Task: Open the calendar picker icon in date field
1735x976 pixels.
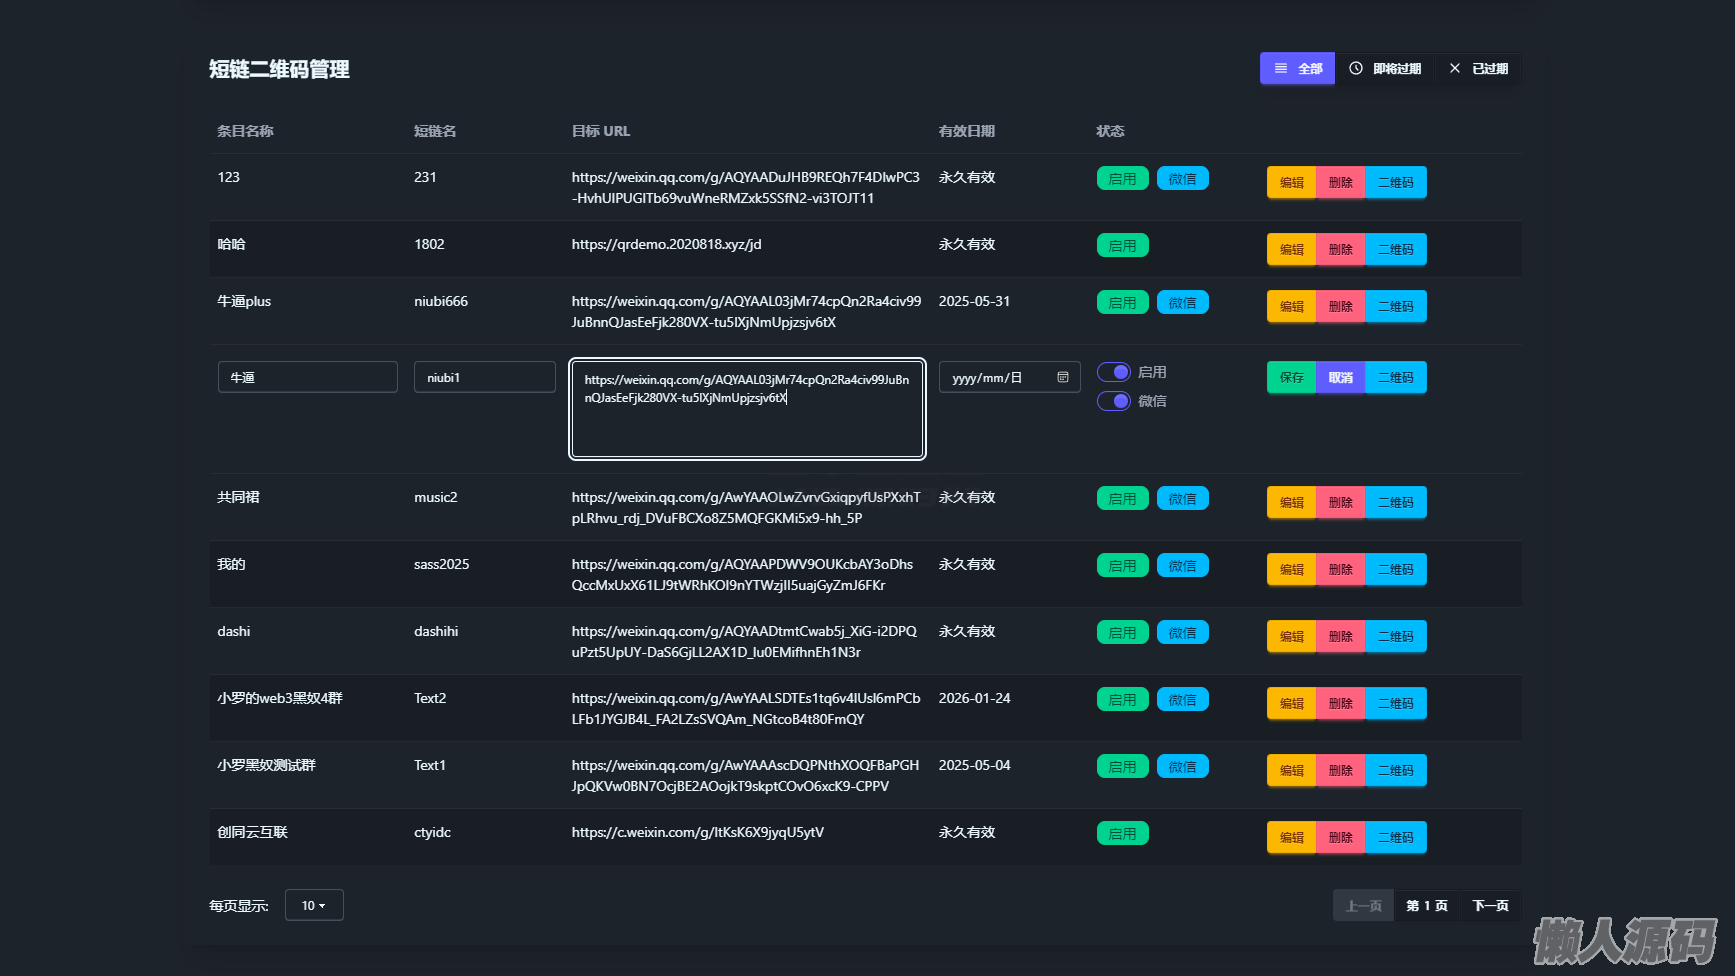Action: pos(1063,377)
